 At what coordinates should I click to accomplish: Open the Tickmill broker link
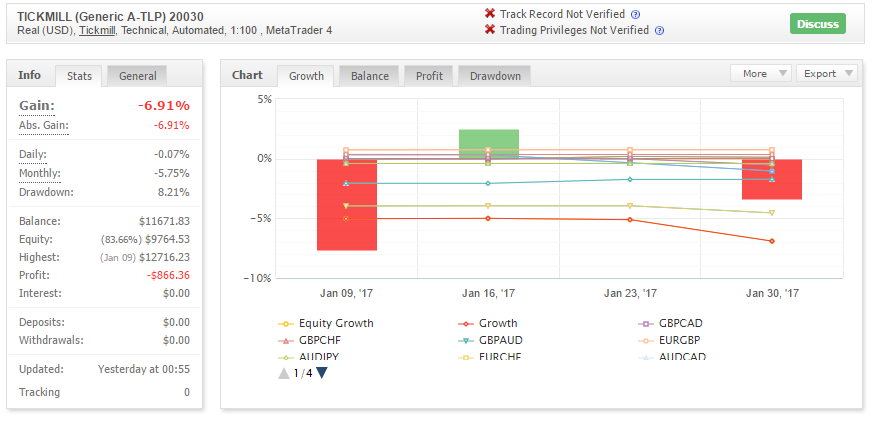[x=96, y=31]
